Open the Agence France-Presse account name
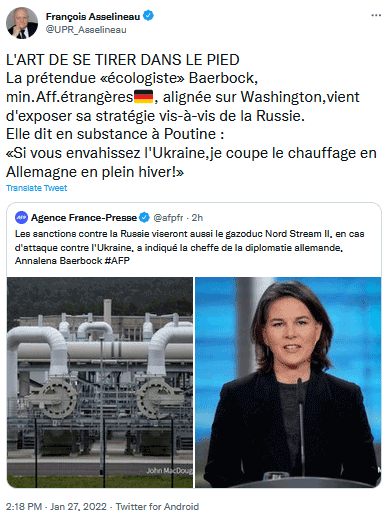This screenshot has height=522, width=389. point(84,218)
